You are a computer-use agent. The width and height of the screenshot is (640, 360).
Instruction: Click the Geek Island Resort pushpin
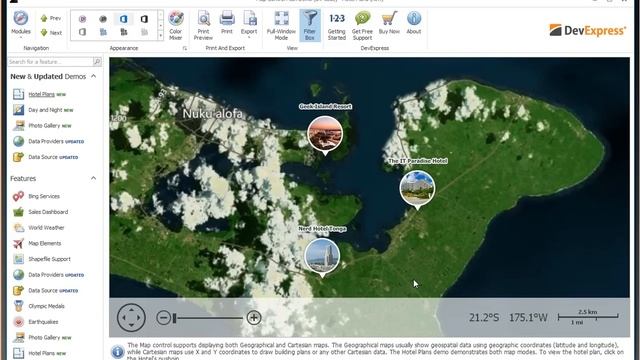[x=325, y=134]
